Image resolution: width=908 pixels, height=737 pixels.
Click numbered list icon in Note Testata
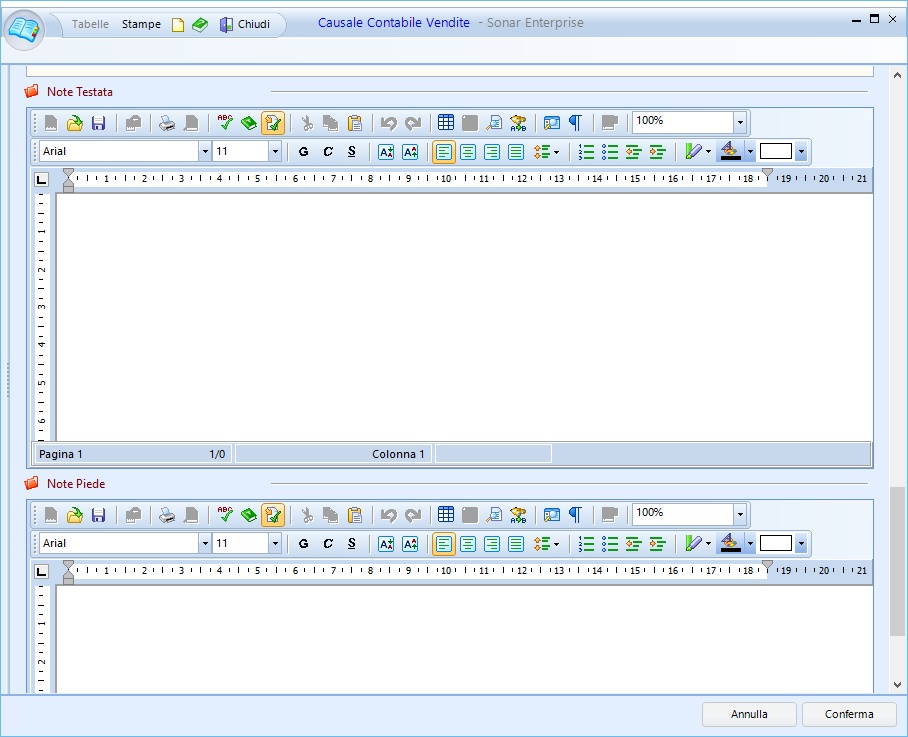(587, 152)
